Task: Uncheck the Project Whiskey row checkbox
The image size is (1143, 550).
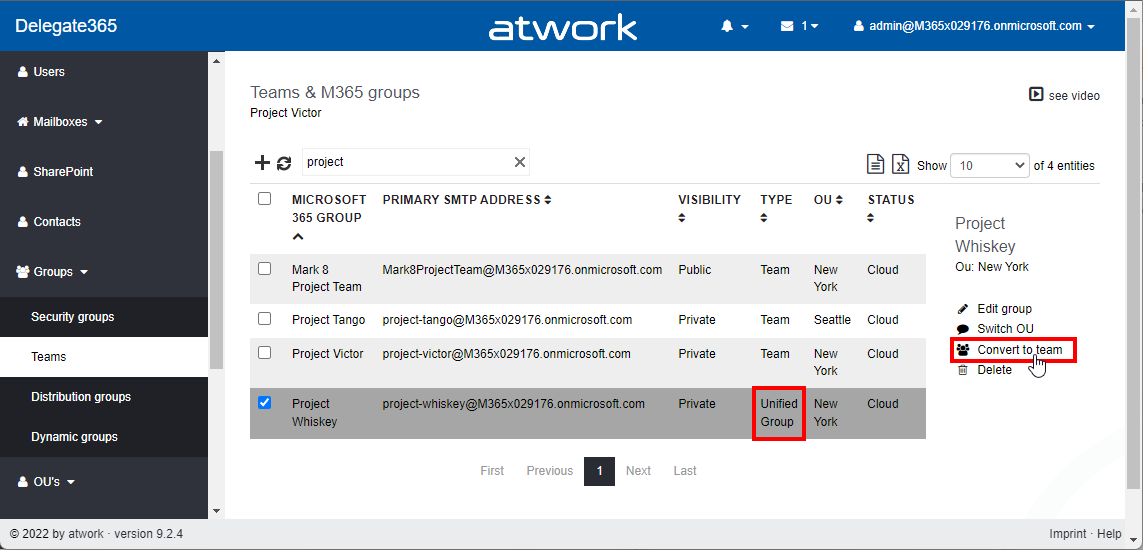Action: 265,403
